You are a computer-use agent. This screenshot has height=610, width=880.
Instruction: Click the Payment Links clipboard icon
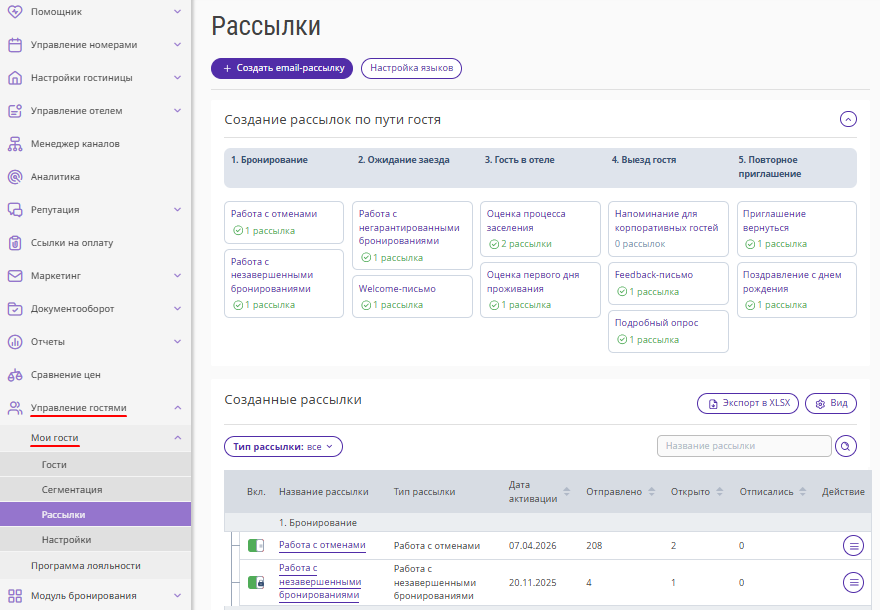point(15,243)
